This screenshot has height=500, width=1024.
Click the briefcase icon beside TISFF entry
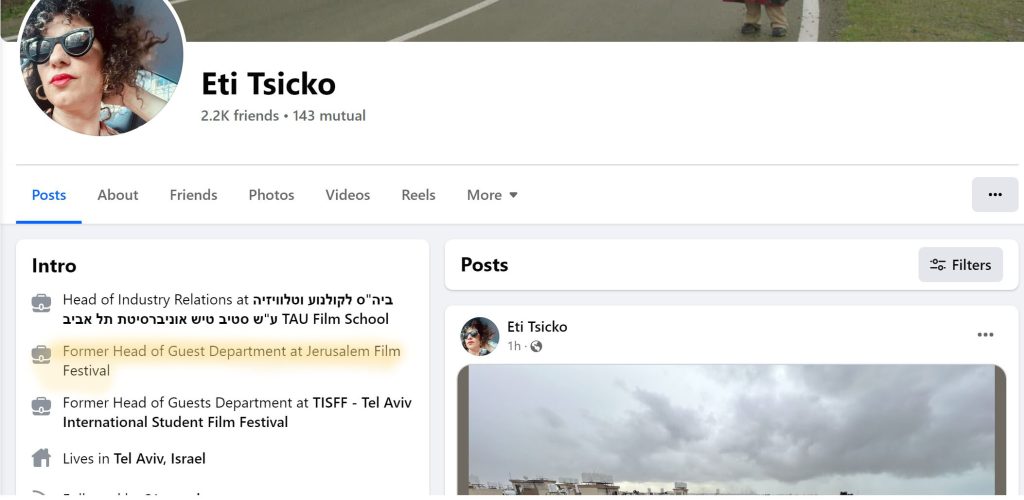tap(41, 406)
